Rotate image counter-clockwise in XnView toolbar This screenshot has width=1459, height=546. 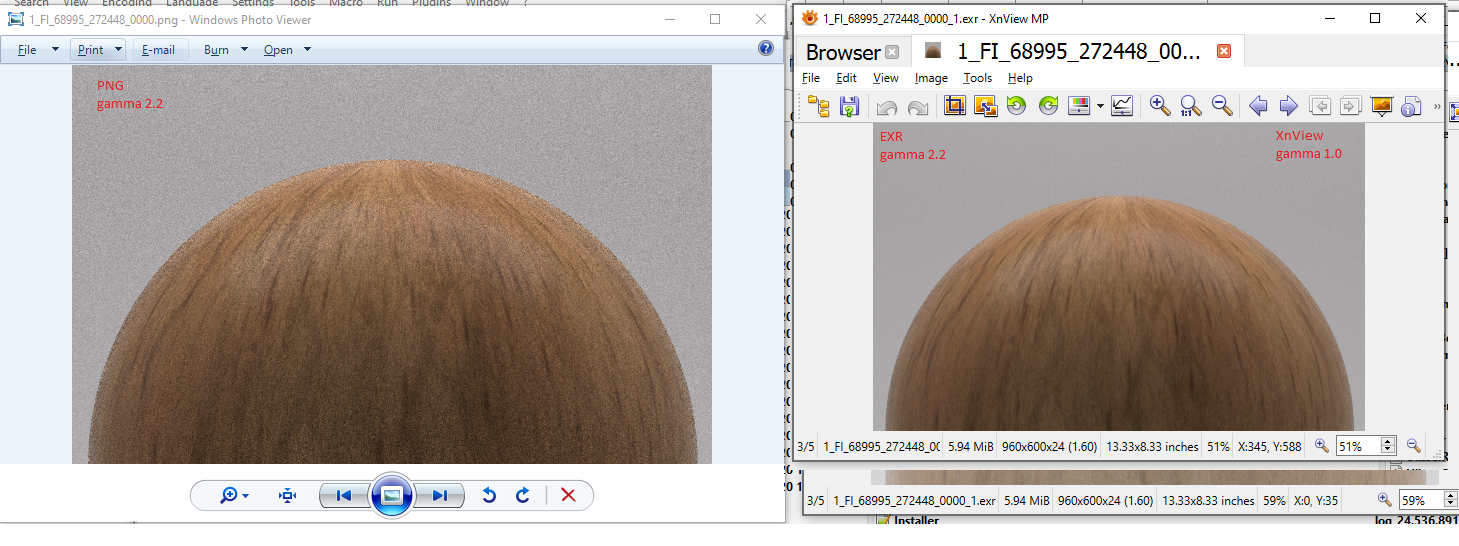1016,106
